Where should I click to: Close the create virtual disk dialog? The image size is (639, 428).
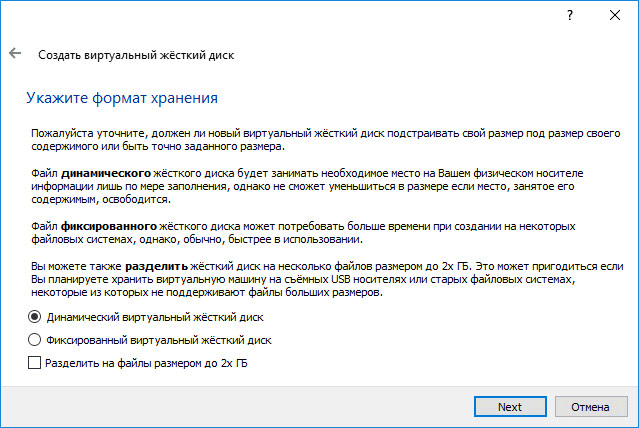click(615, 16)
